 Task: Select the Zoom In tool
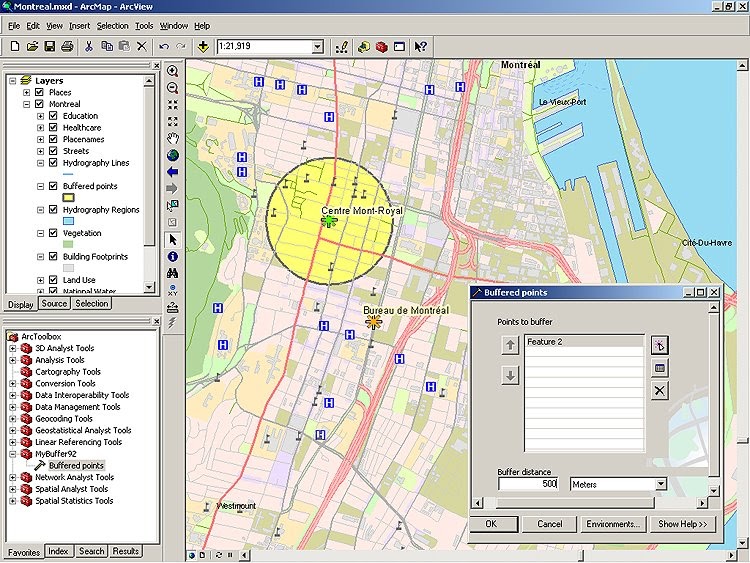[x=173, y=72]
